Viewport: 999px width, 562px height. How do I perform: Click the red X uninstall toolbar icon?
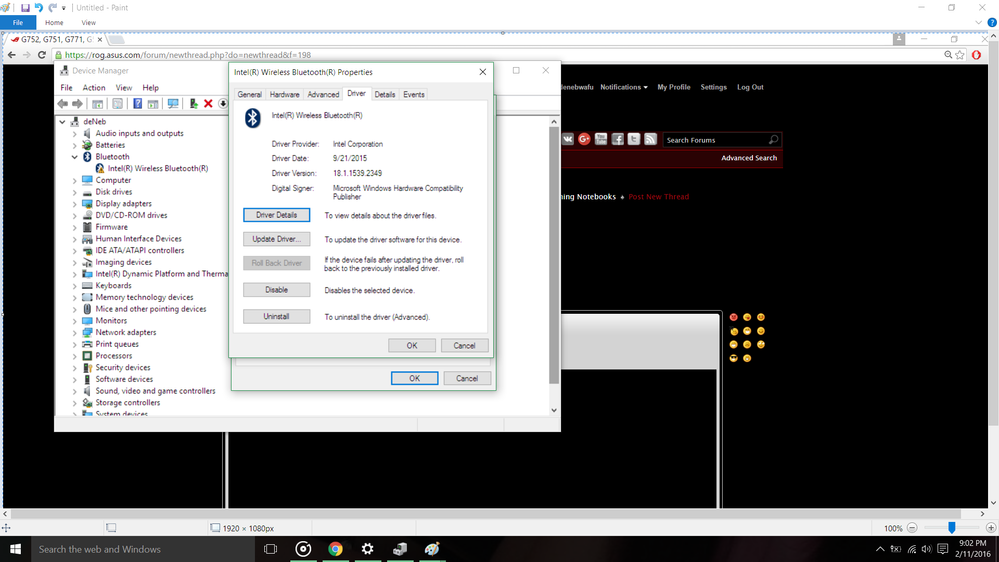point(208,104)
